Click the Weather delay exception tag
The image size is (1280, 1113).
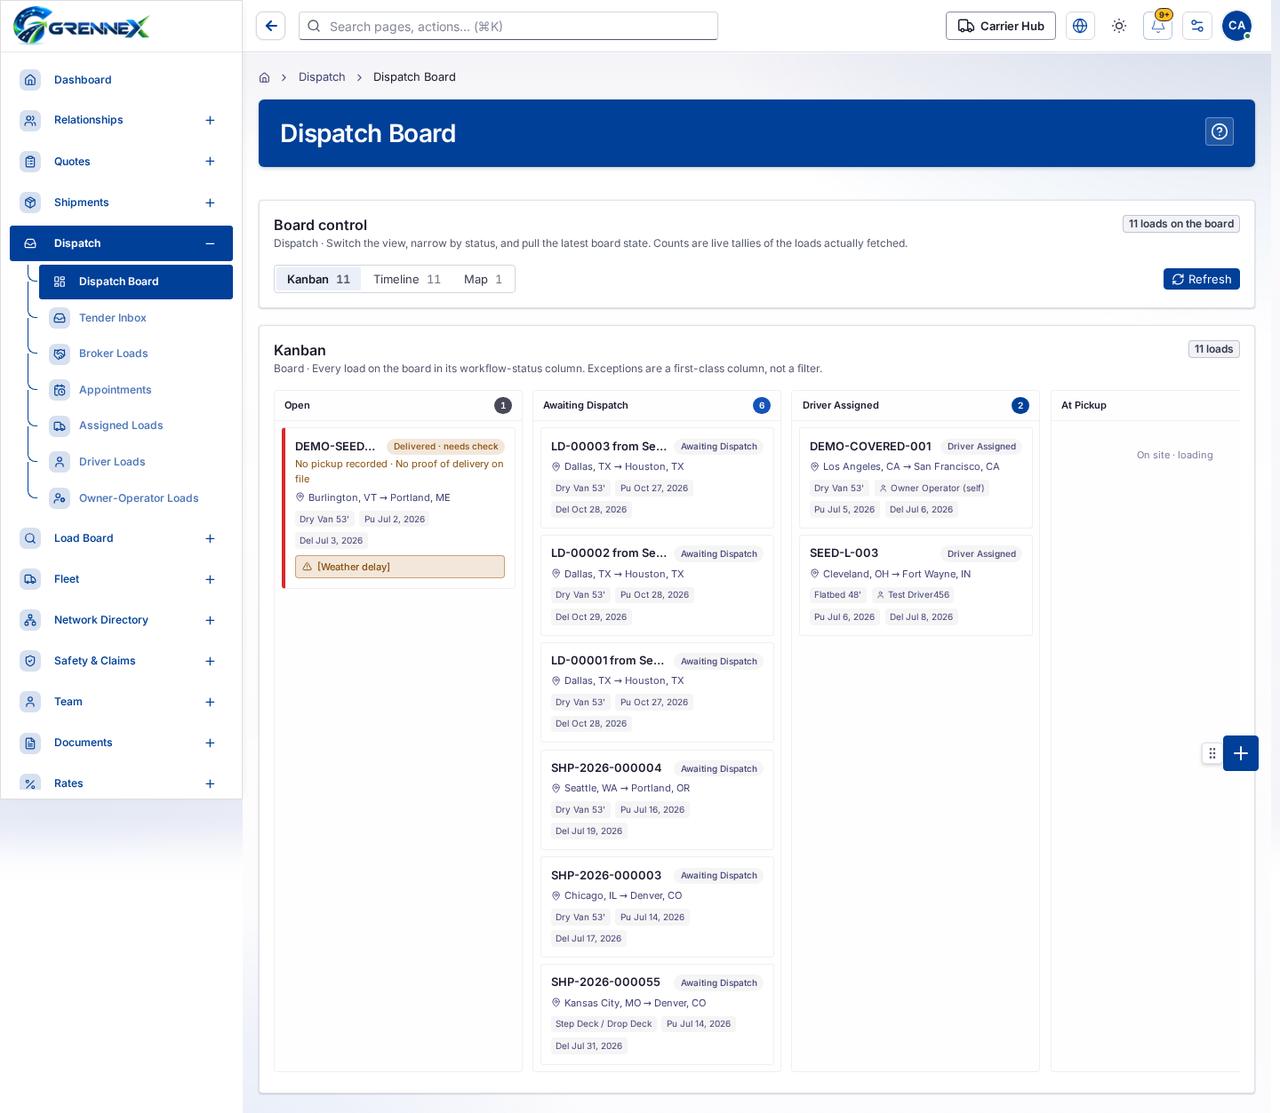click(x=400, y=567)
